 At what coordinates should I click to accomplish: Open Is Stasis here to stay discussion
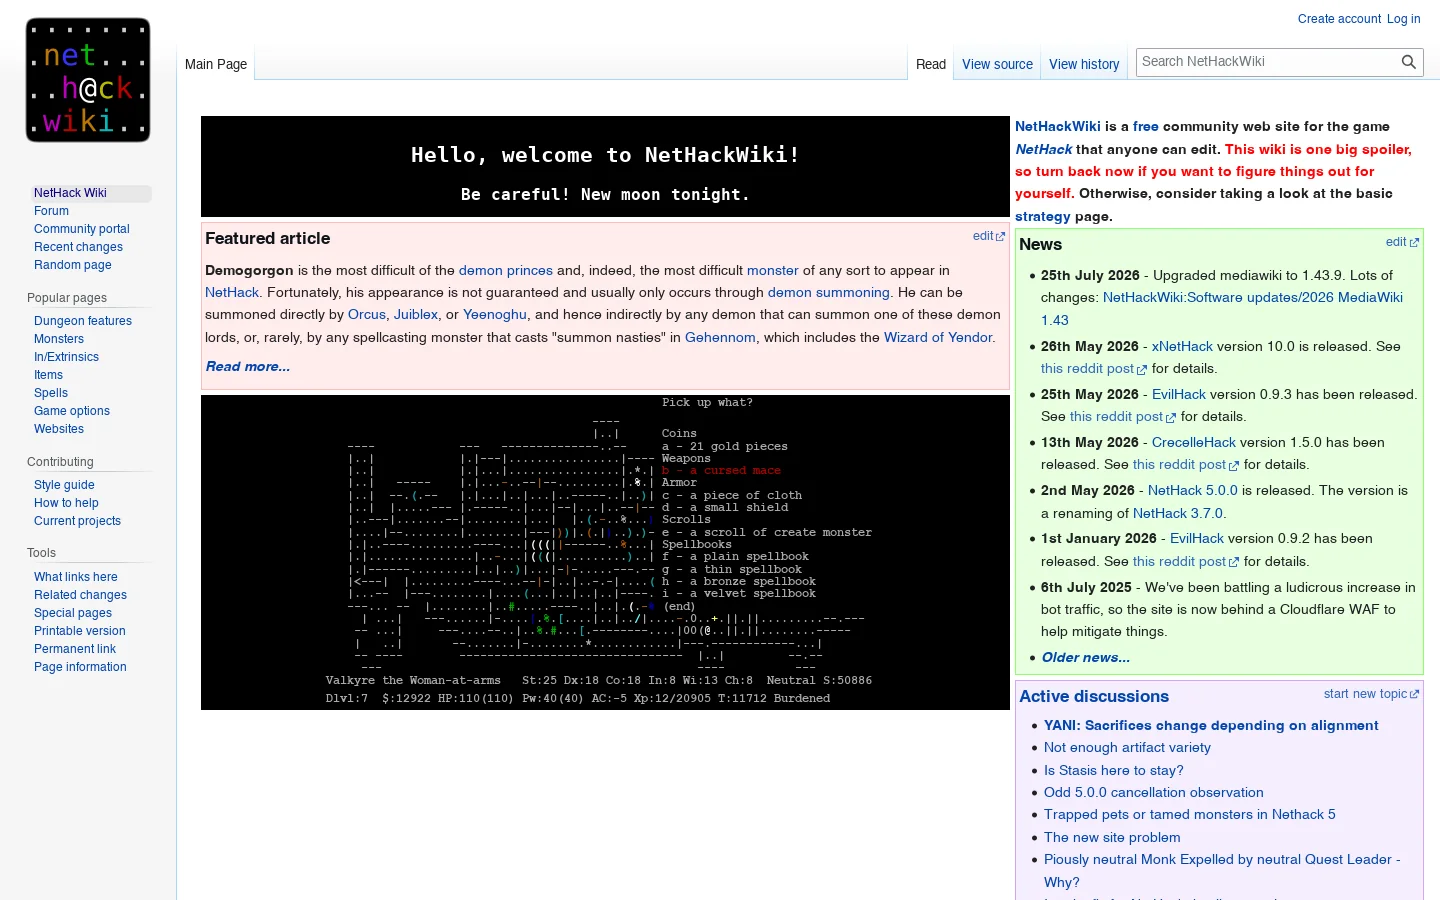1114,770
